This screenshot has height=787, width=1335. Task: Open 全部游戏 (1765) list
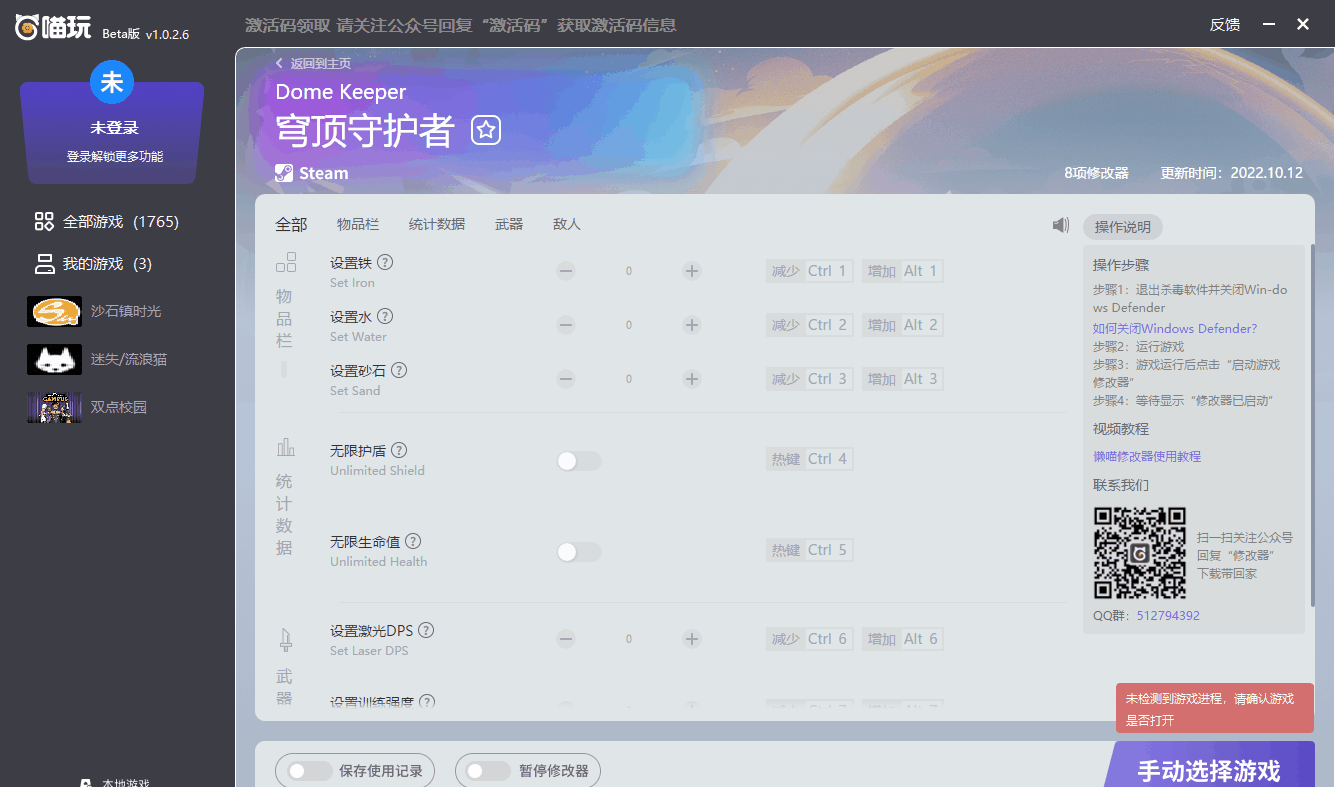(106, 222)
